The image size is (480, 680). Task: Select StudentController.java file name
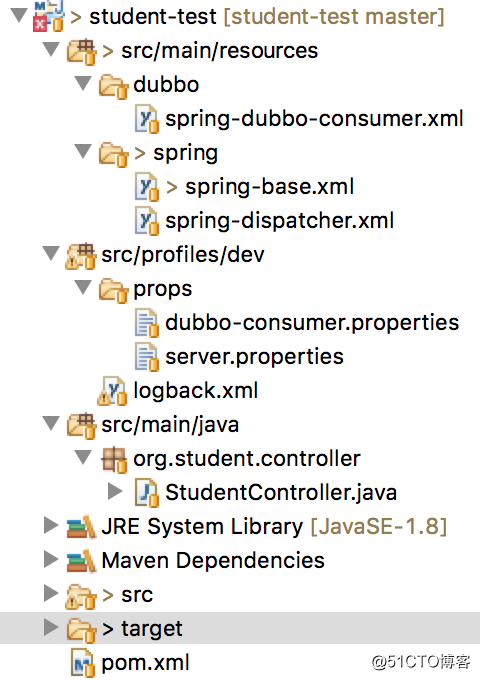[281, 493]
